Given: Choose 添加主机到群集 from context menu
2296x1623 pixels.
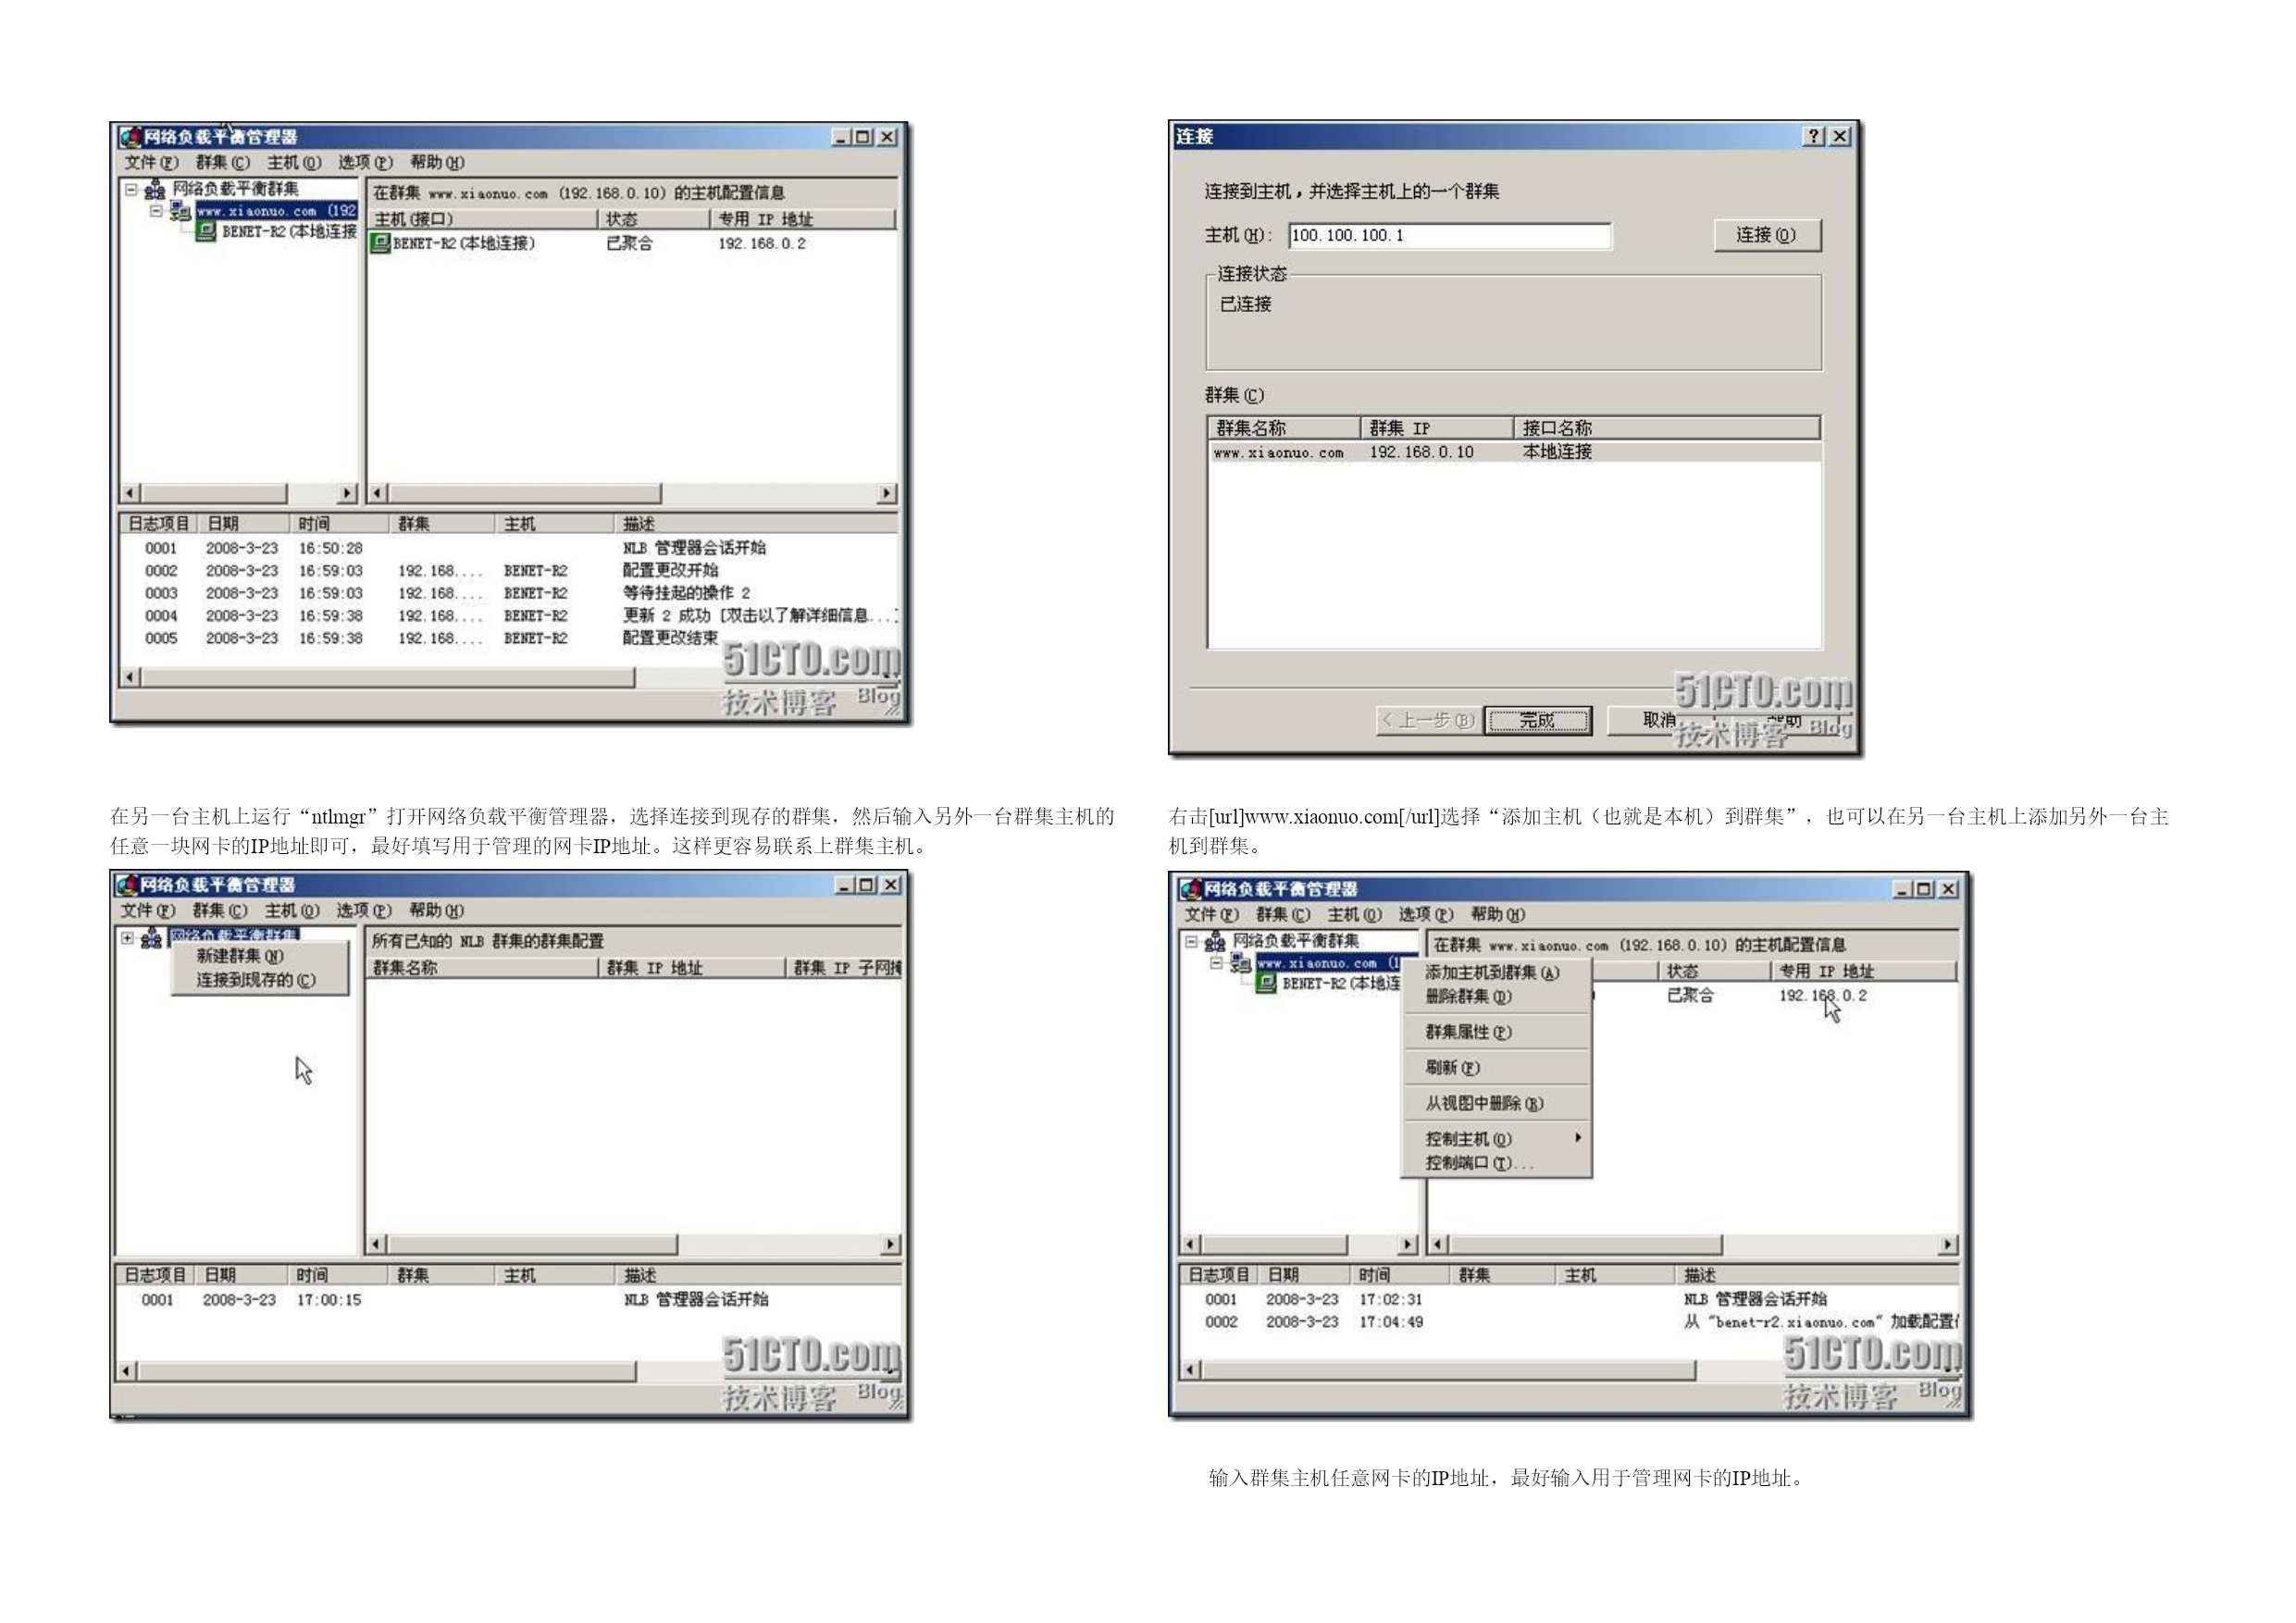Looking at the screenshot, I should click(1492, 973).
